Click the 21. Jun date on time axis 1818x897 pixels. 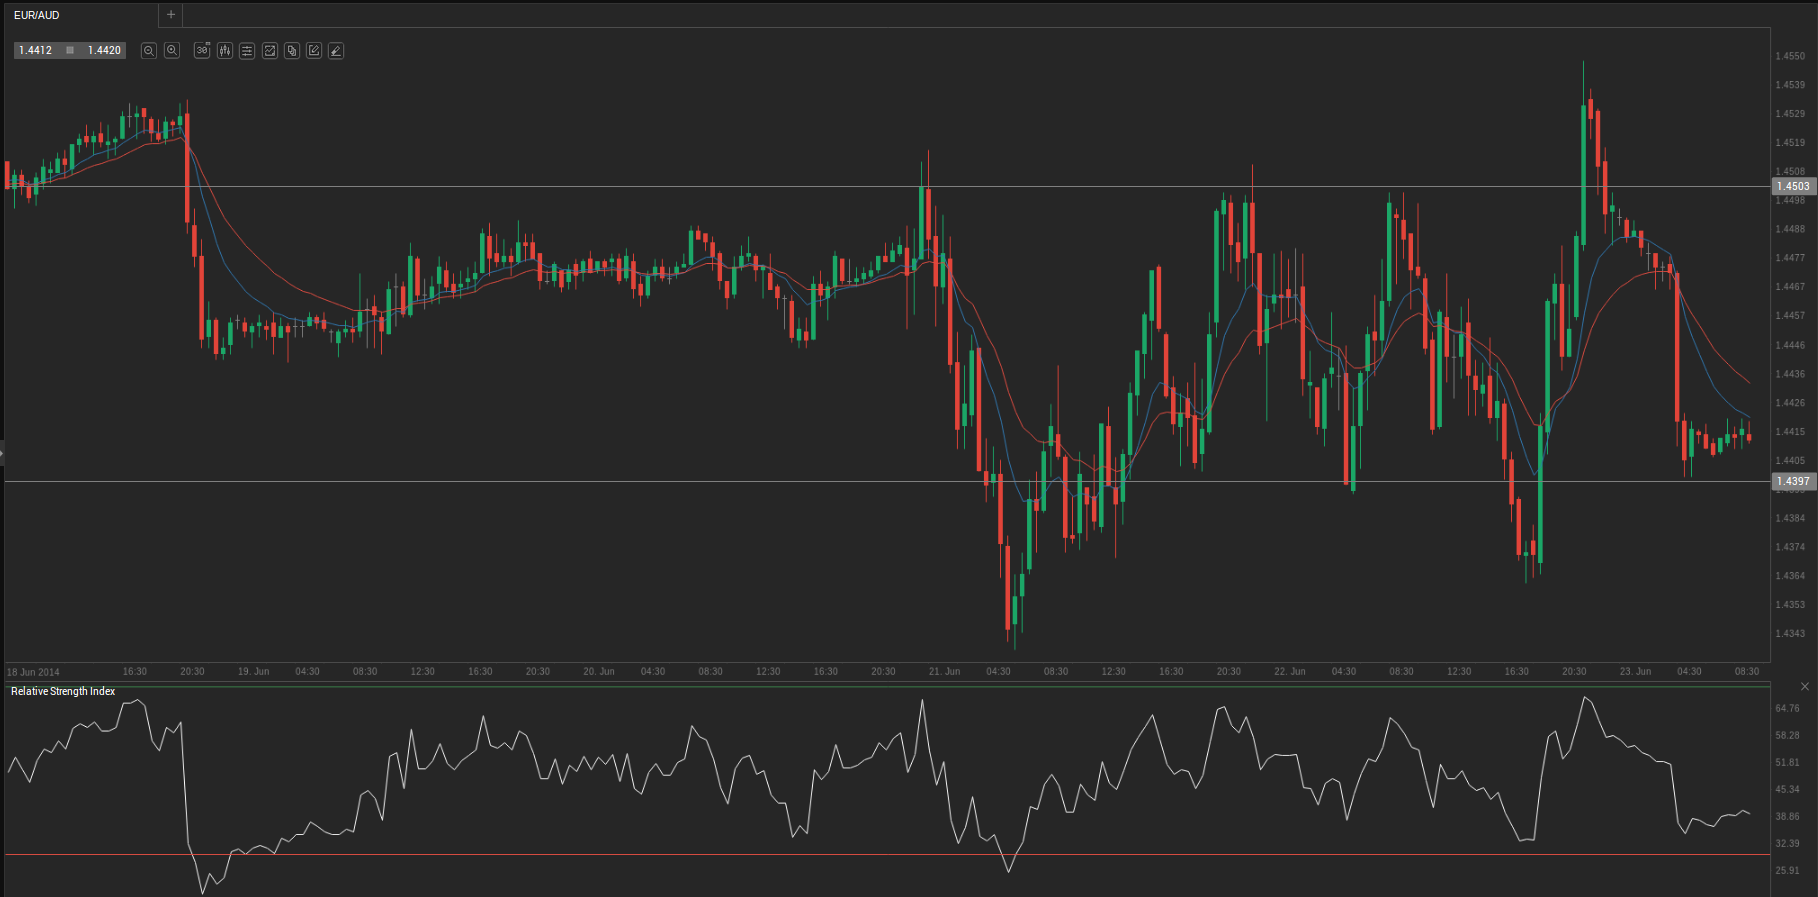(x=944, y=671)
